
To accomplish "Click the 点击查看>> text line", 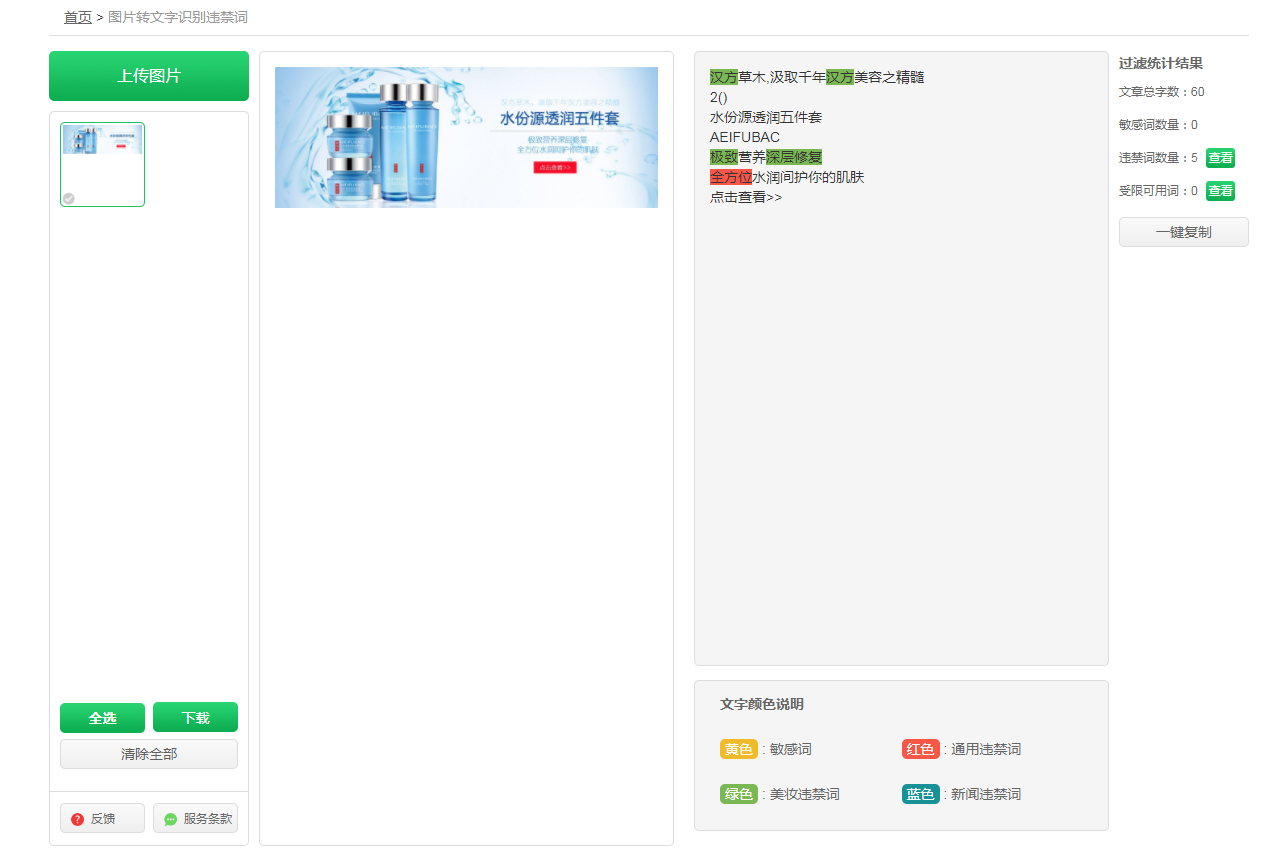I will [x=746, y=197].
